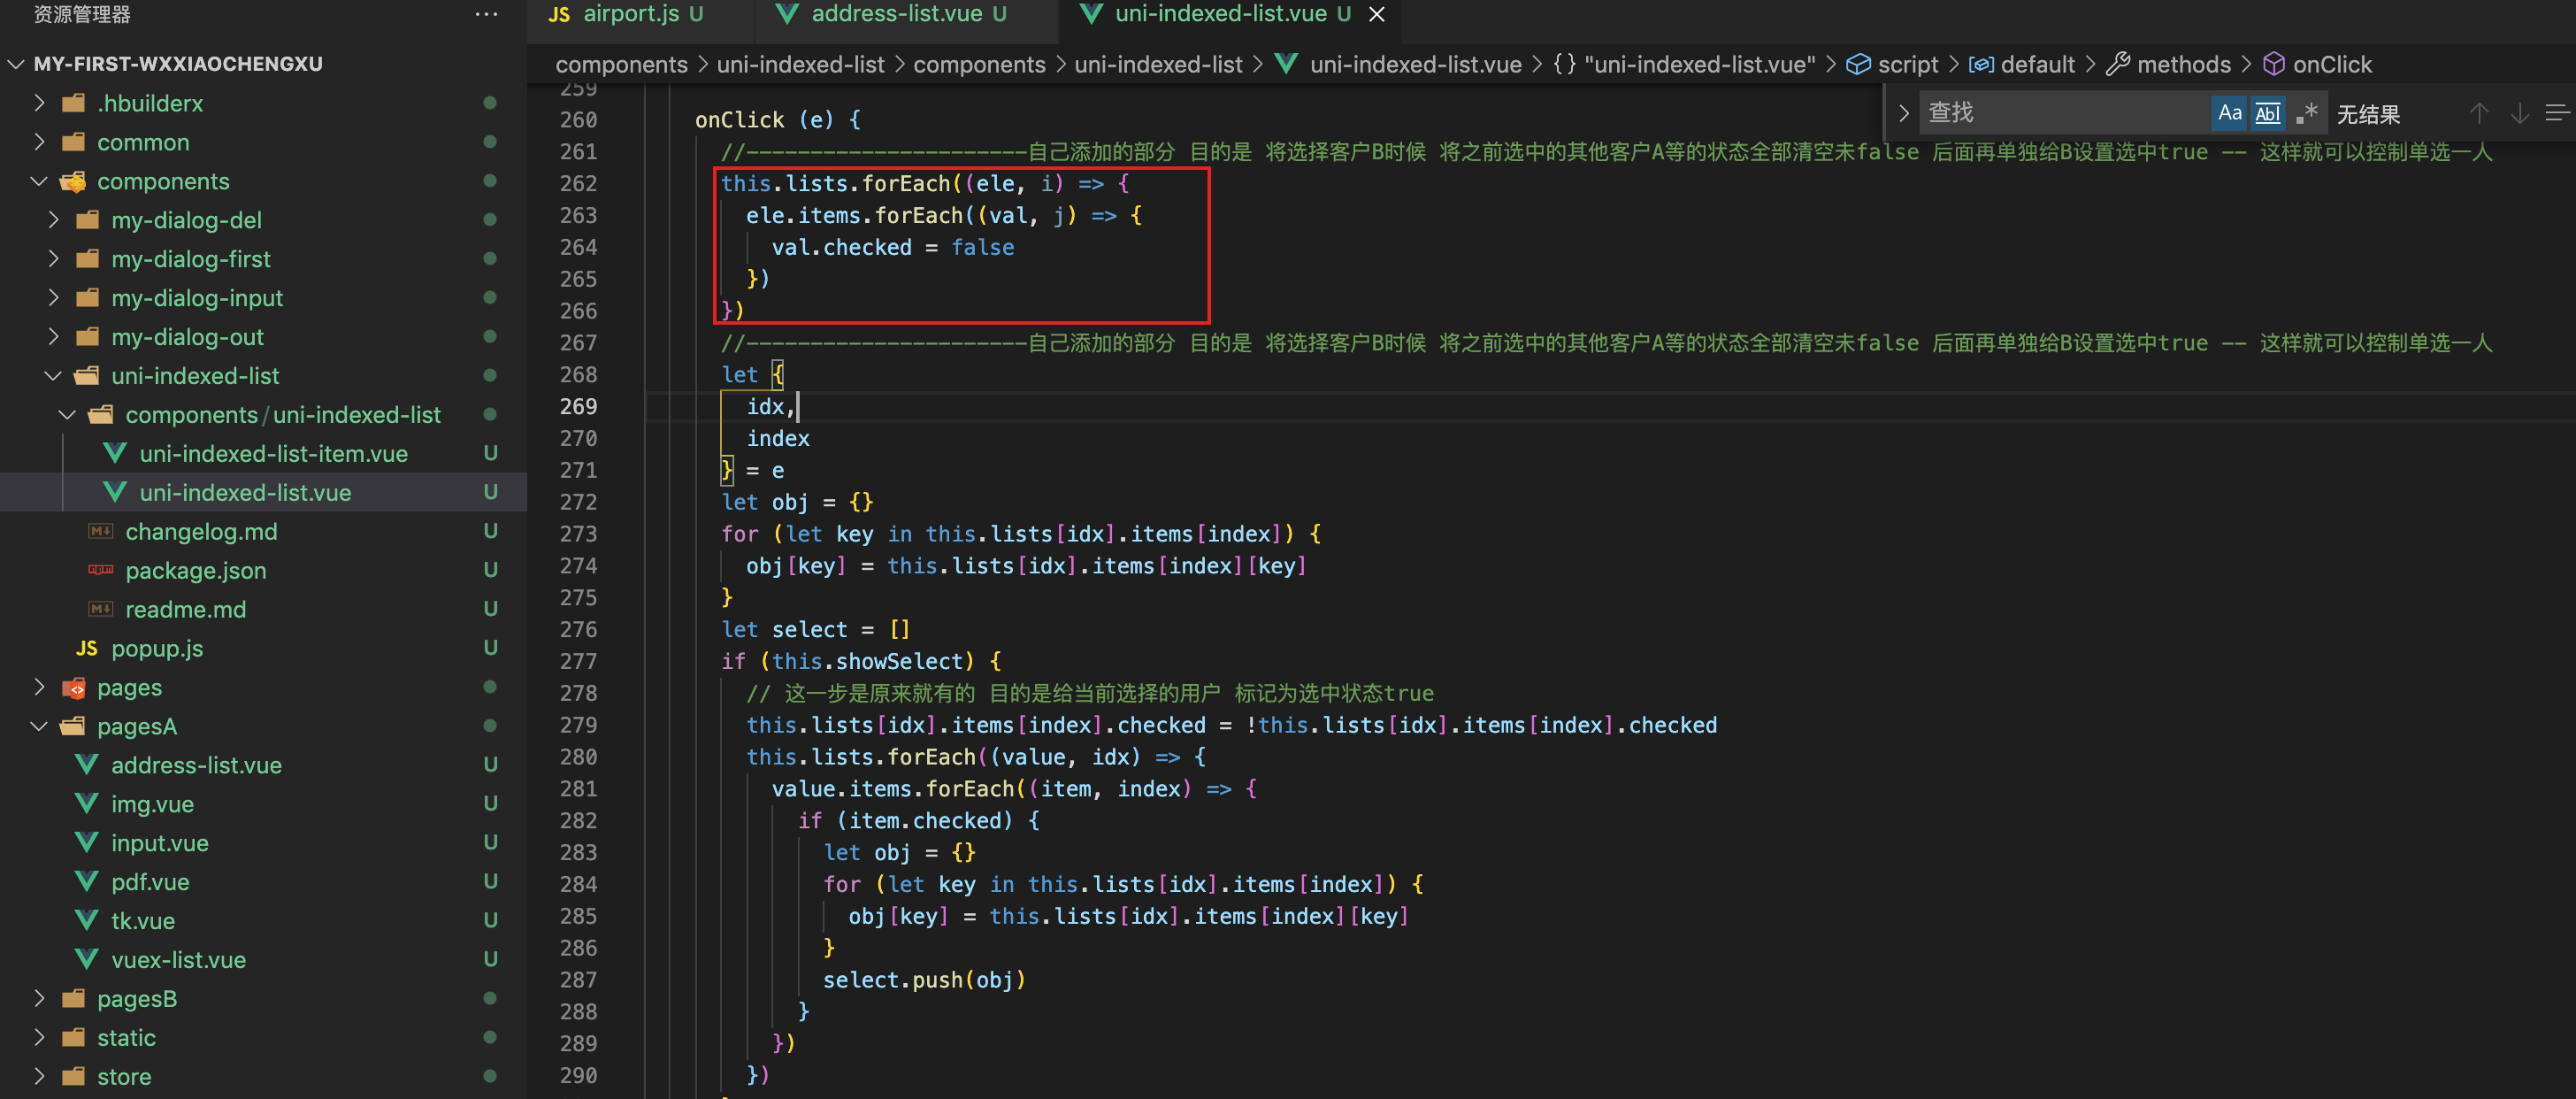
Task: Open tk.vue file
Action: [x=143, y=922]
